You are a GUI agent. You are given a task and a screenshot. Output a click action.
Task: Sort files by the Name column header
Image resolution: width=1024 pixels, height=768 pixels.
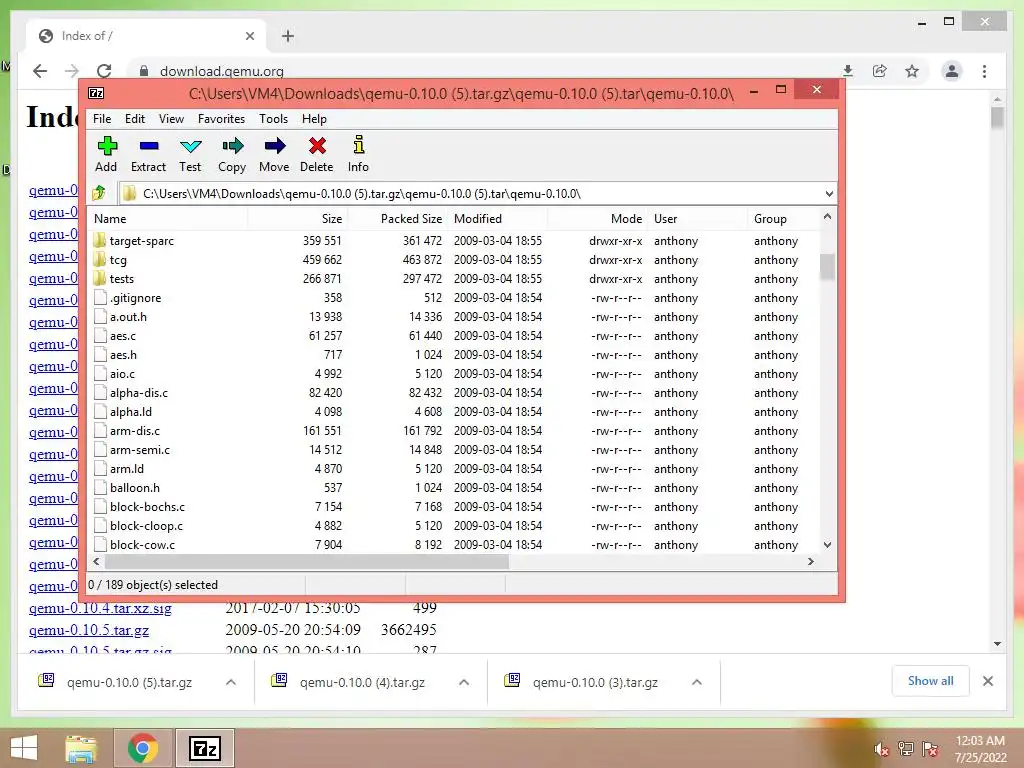168,219
